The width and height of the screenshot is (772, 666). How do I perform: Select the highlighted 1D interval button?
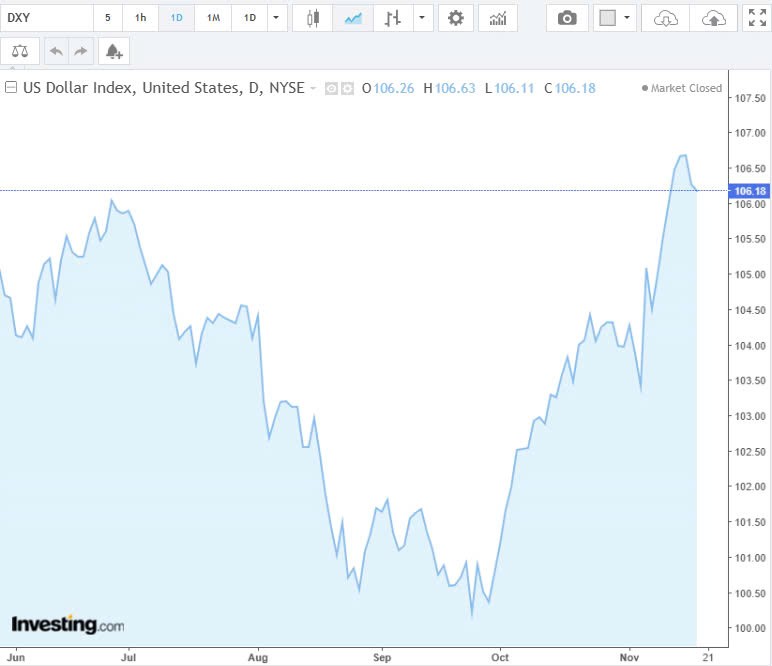[176, 18]
